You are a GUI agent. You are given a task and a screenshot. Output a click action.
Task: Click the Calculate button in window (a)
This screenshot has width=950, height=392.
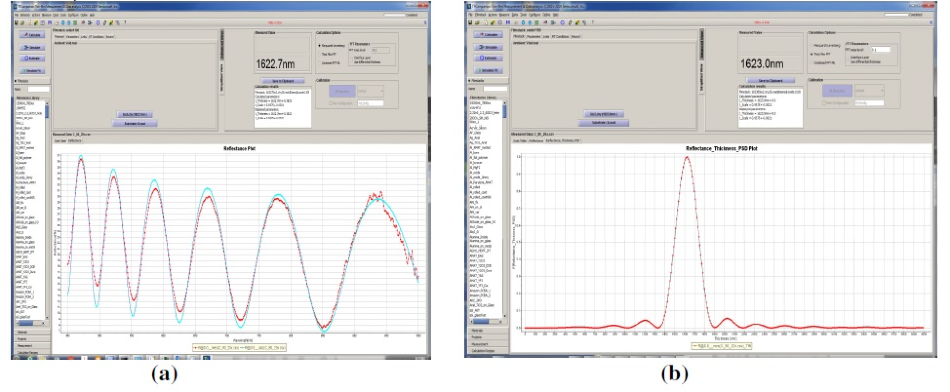31,35
